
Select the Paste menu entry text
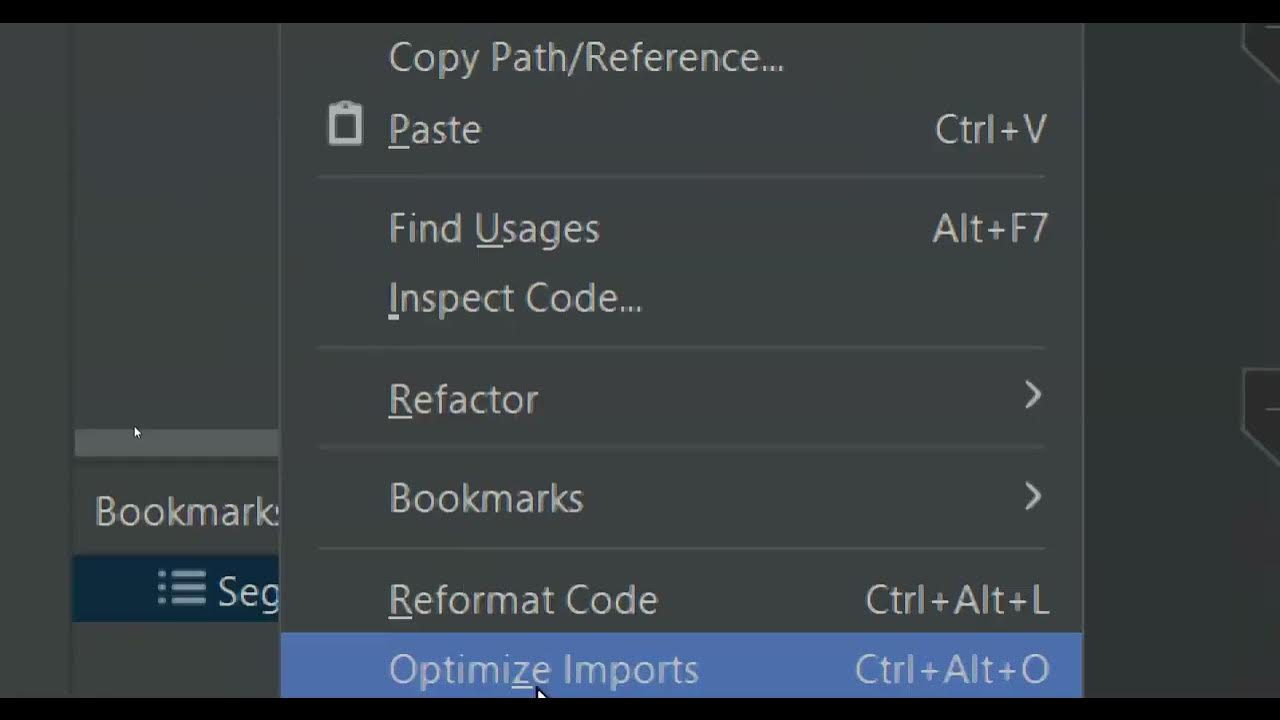click(x=435, y=130)
